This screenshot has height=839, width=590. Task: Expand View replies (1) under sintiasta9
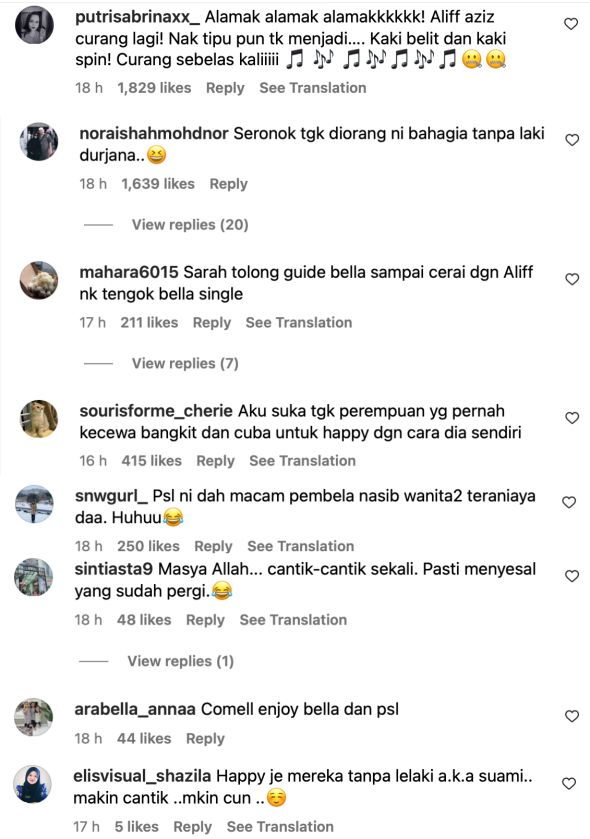pyautogui.click(x=180, y=661)
